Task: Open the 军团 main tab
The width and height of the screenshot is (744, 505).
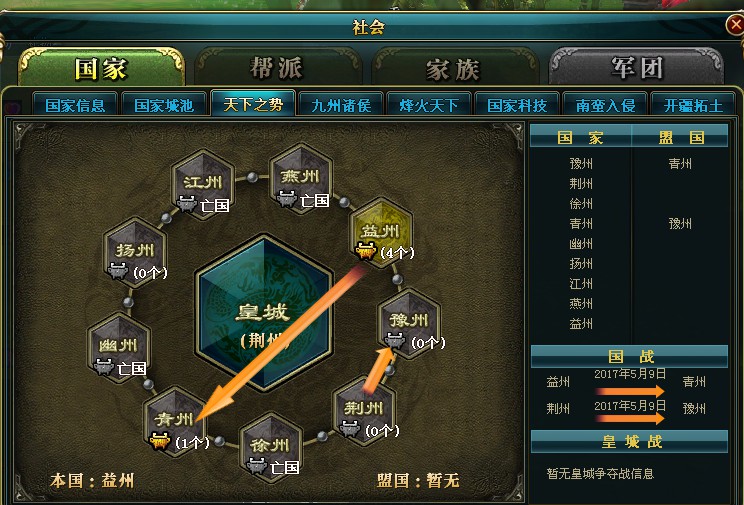Action: pyautogui.click(x=636, y=67)
